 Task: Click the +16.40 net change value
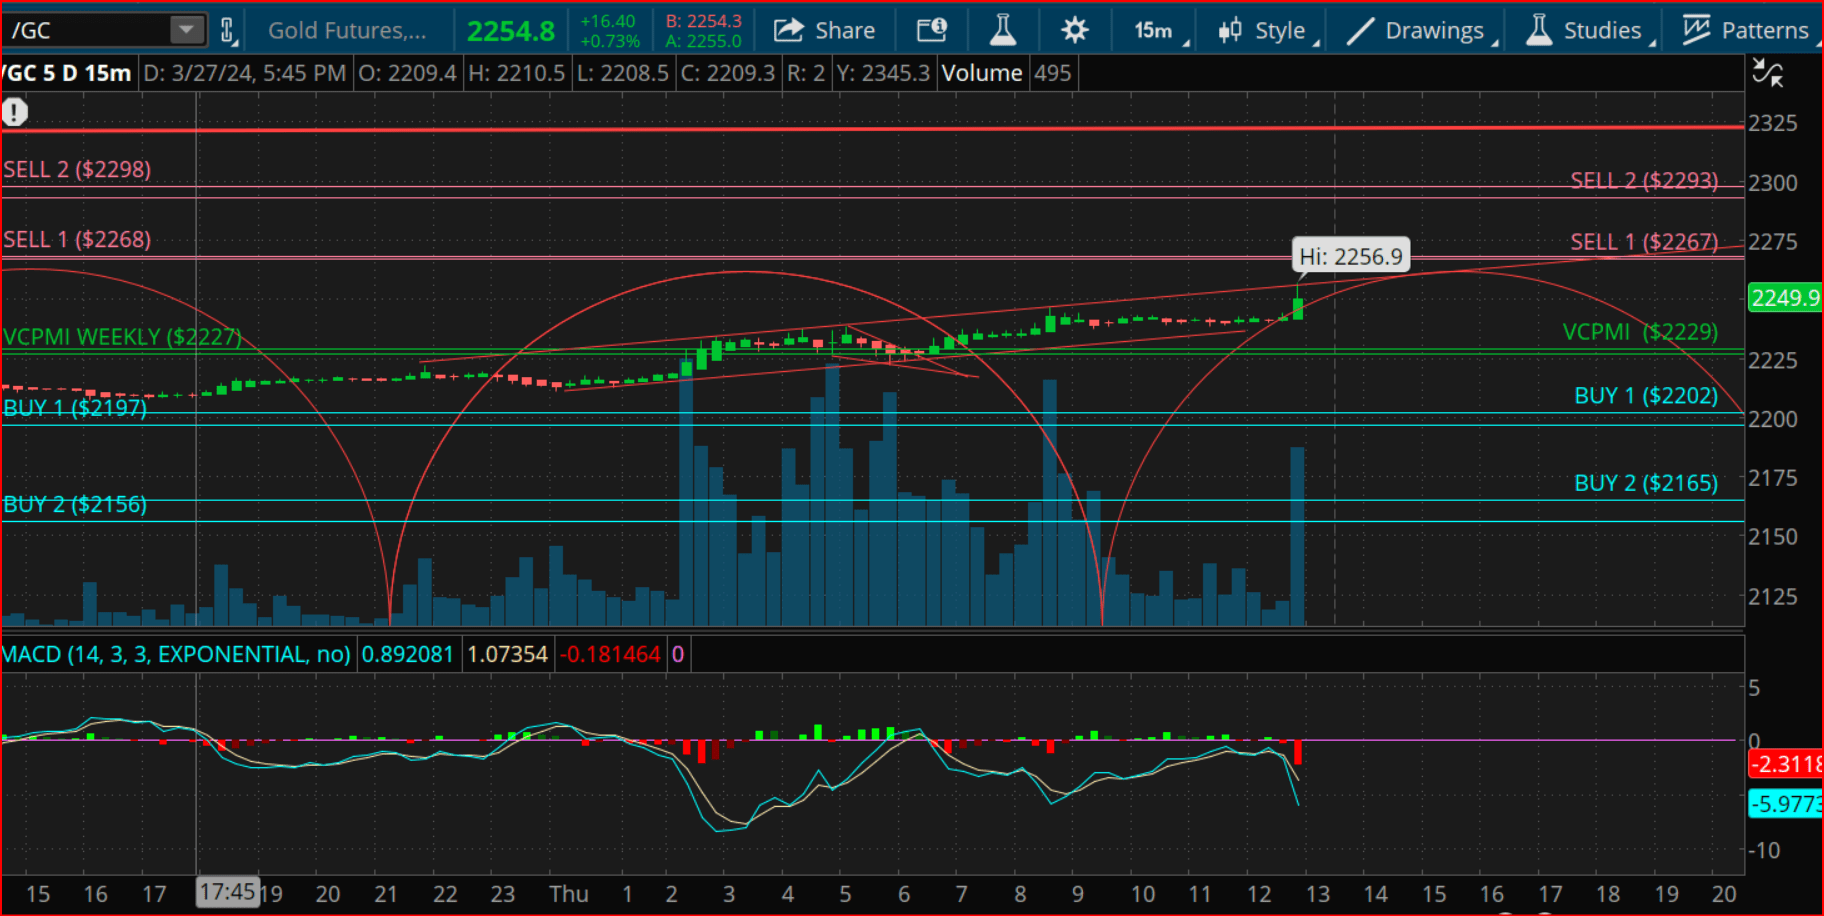click(608, 21)
